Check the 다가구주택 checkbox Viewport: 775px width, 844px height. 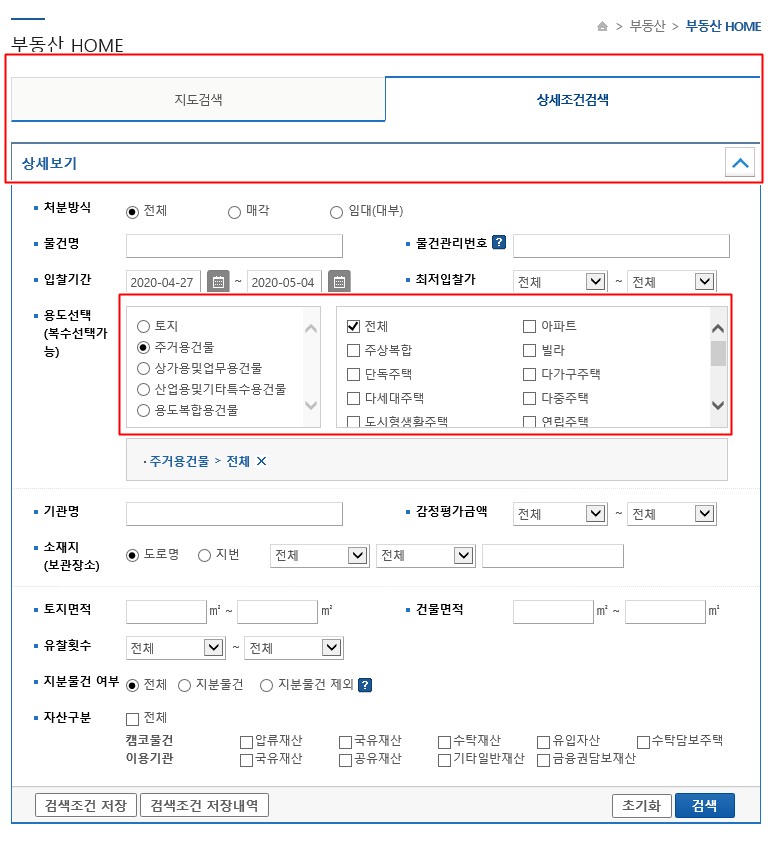(x=530, y=374)
